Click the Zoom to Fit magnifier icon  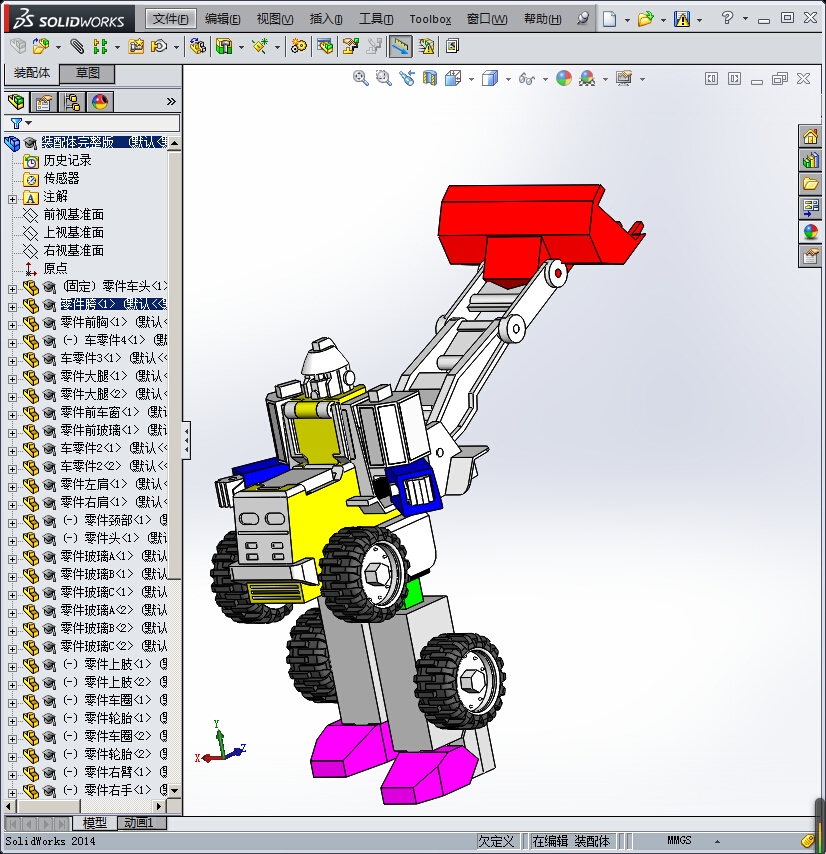(360, 78)
